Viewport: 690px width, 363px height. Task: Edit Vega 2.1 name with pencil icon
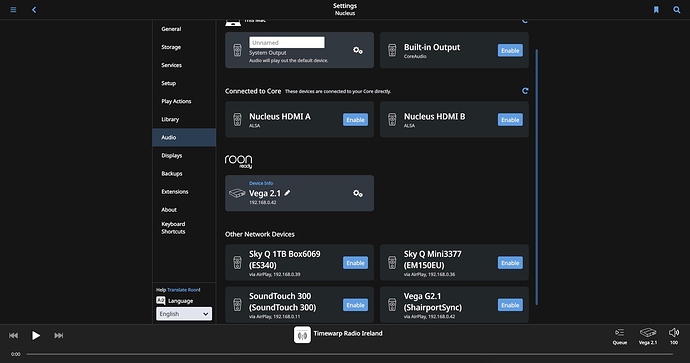pyautogui.click(x=287, y=193)
